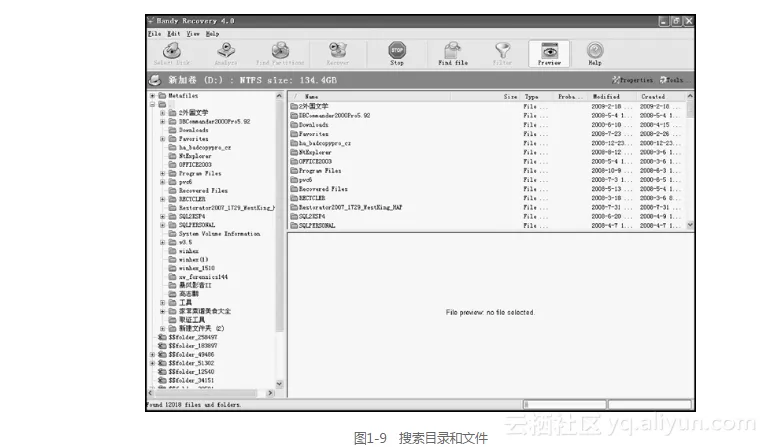Expand the RECYCLER tree folder
Screen dimensions: 767x447
[x=162, y=200]
